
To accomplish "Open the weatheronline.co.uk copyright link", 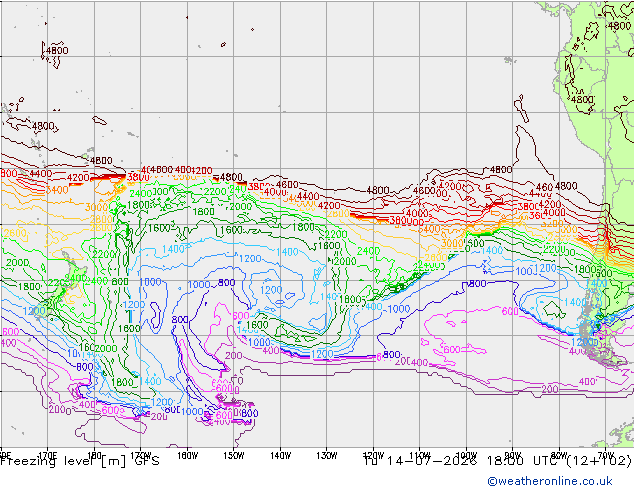I will (550, 481).
